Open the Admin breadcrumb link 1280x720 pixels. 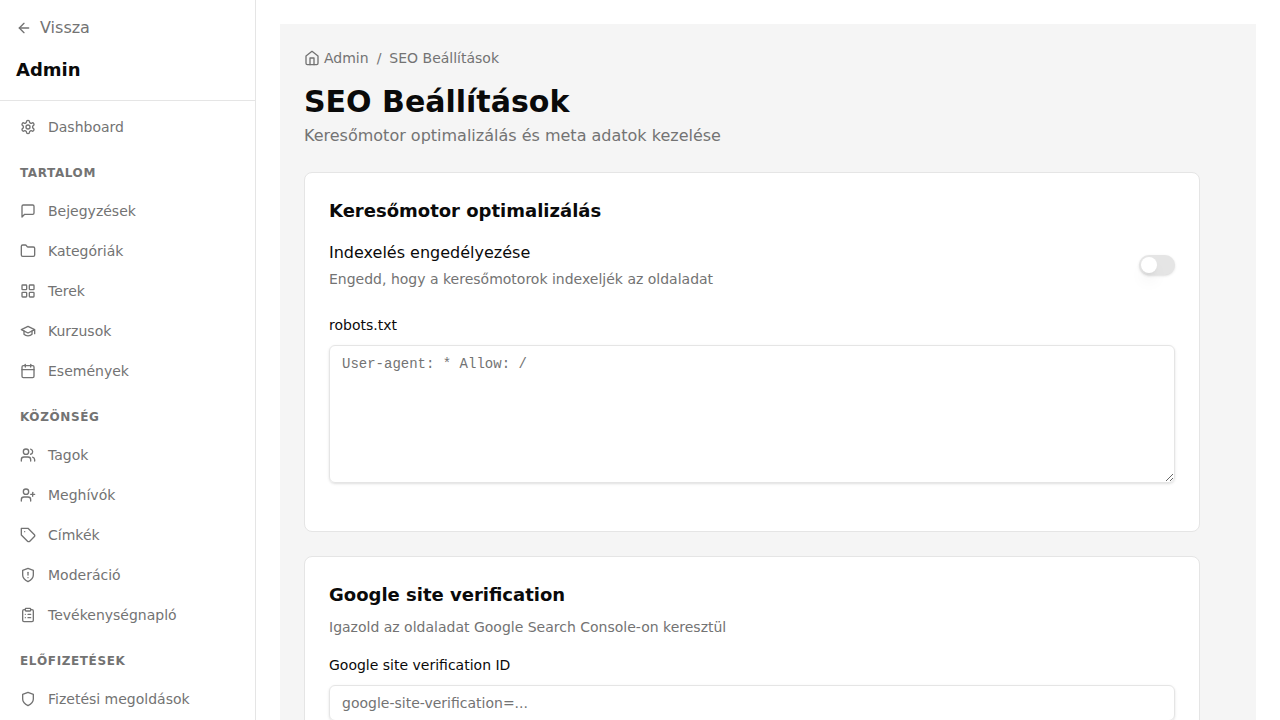[x=346, y=57]
